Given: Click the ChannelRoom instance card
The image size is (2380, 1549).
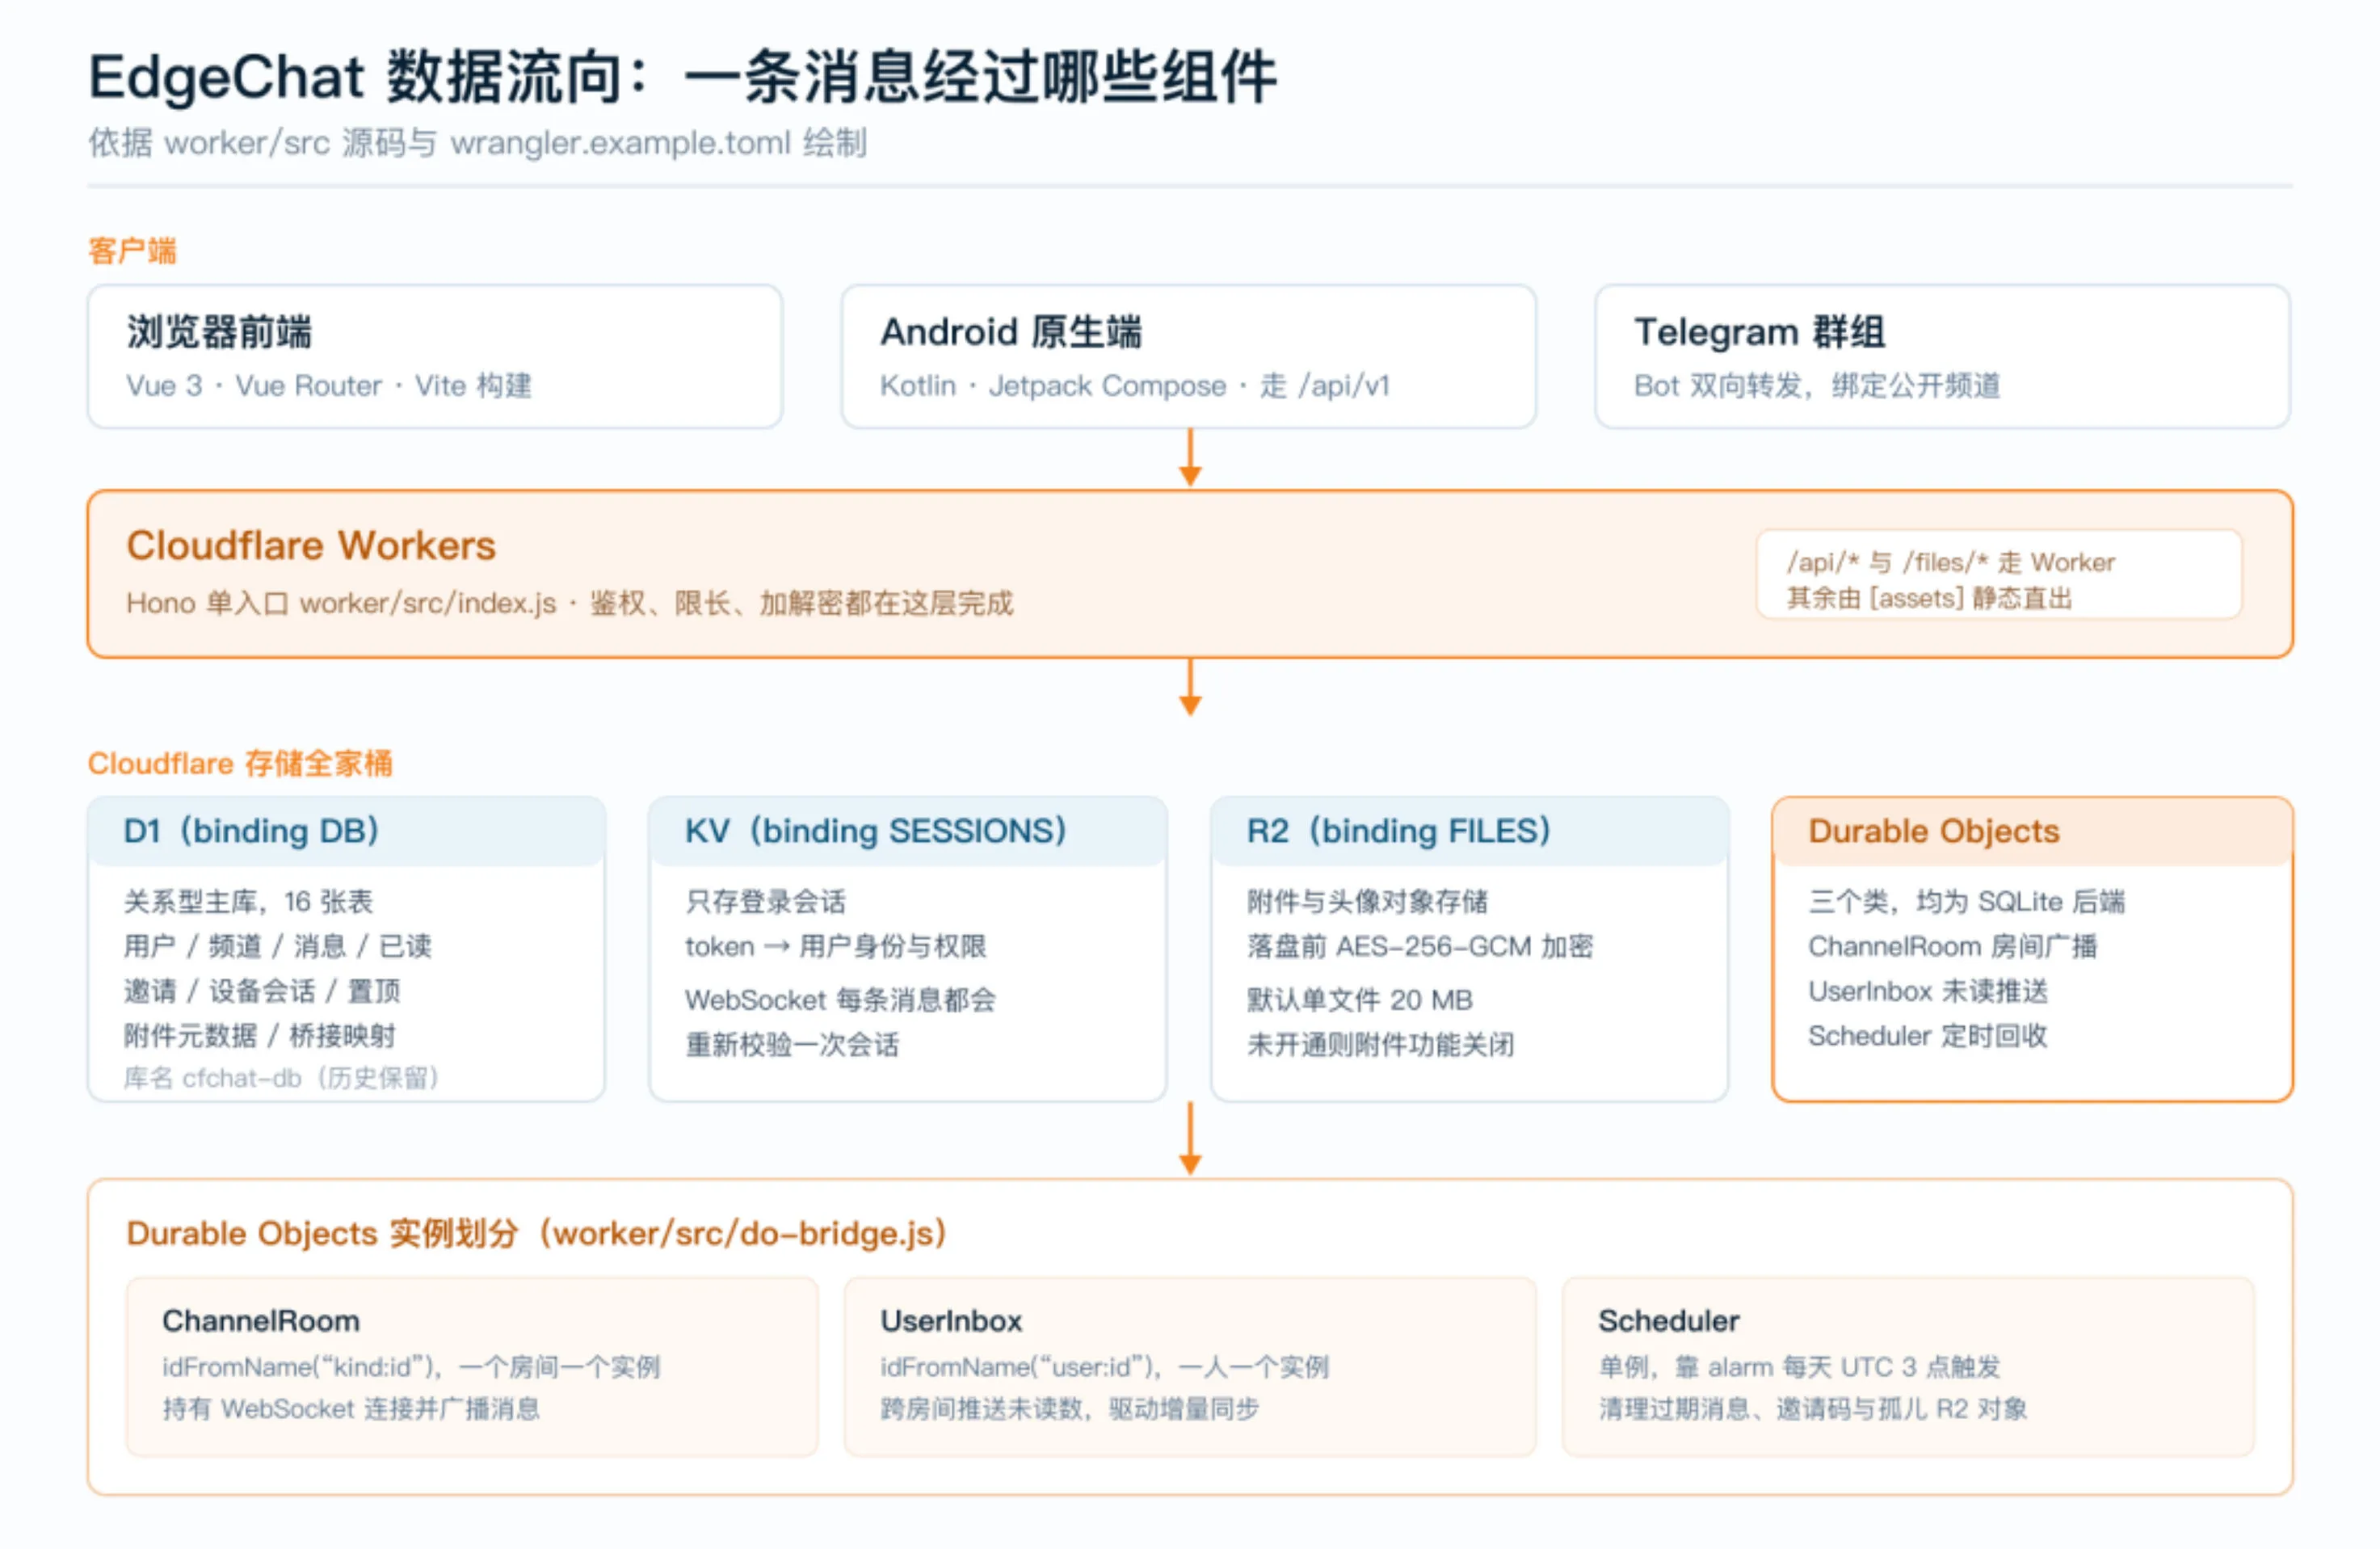Looking at the screenshot, I should (x=472, y=1366).
